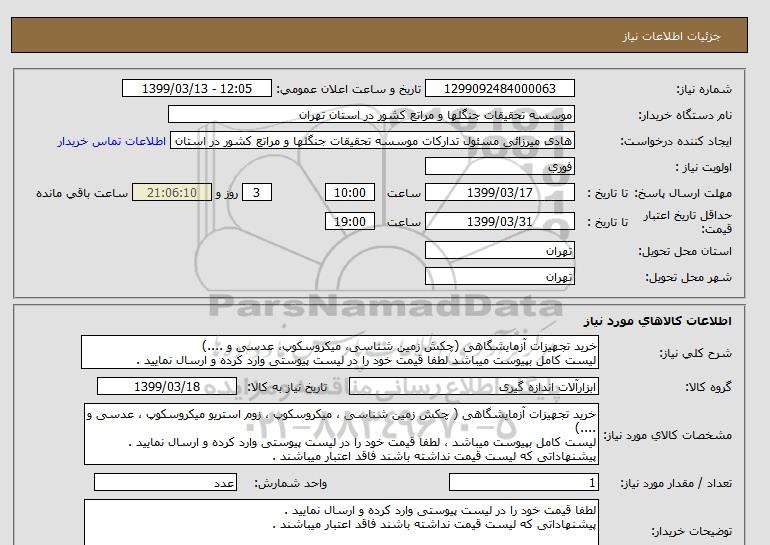Click the goods group field ابزارآلات اندازه گیری
The width and height of the screenshot is (770, 545).
[474, 387]
